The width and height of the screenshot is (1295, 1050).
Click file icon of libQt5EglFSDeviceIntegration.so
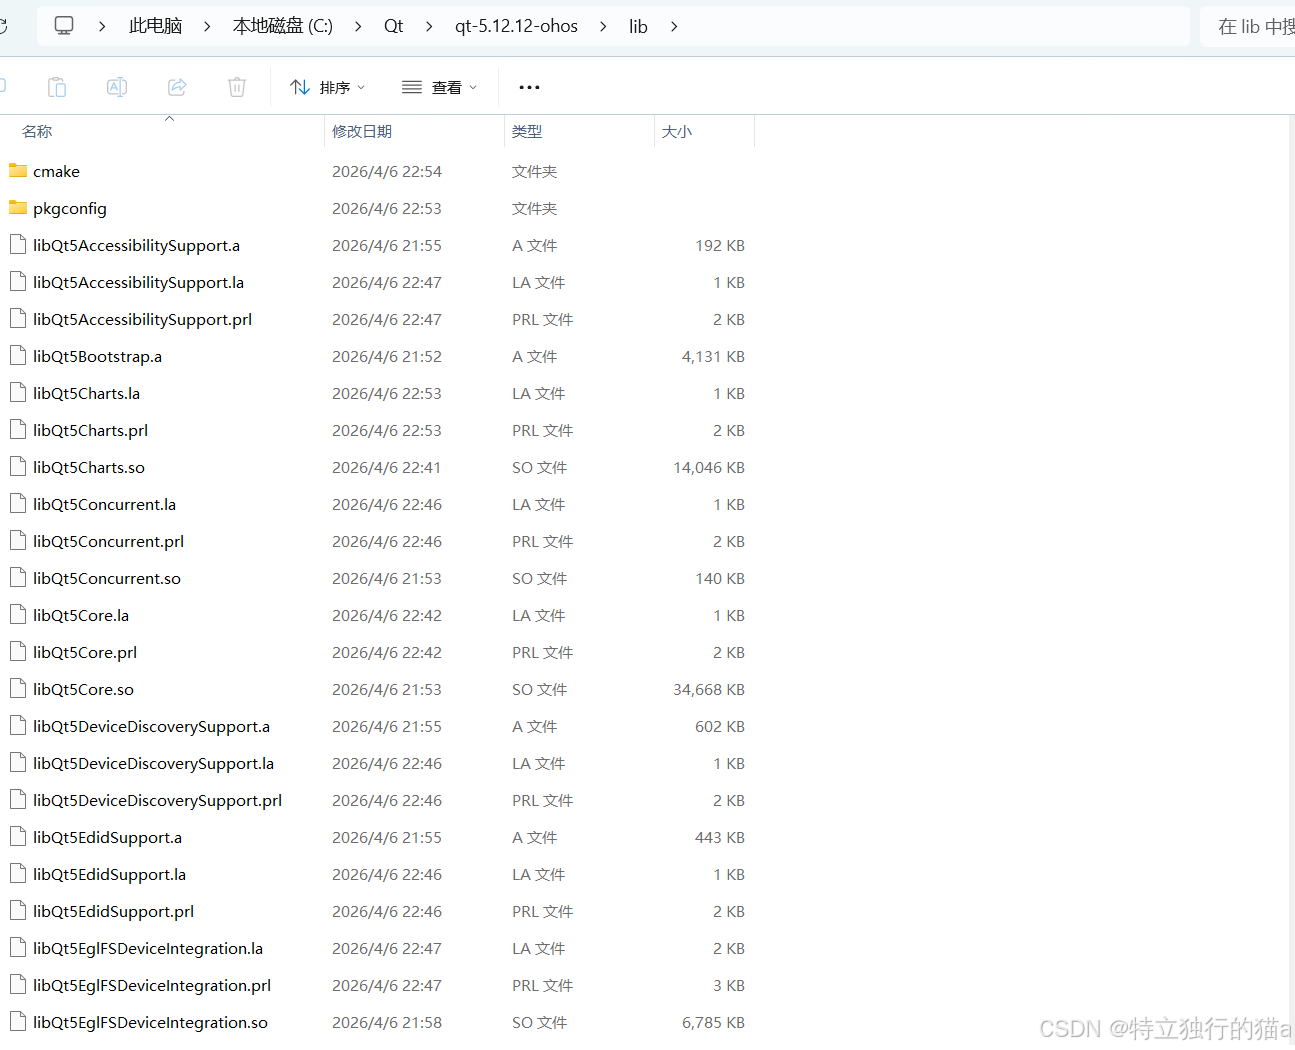(x=18, y=1022)
